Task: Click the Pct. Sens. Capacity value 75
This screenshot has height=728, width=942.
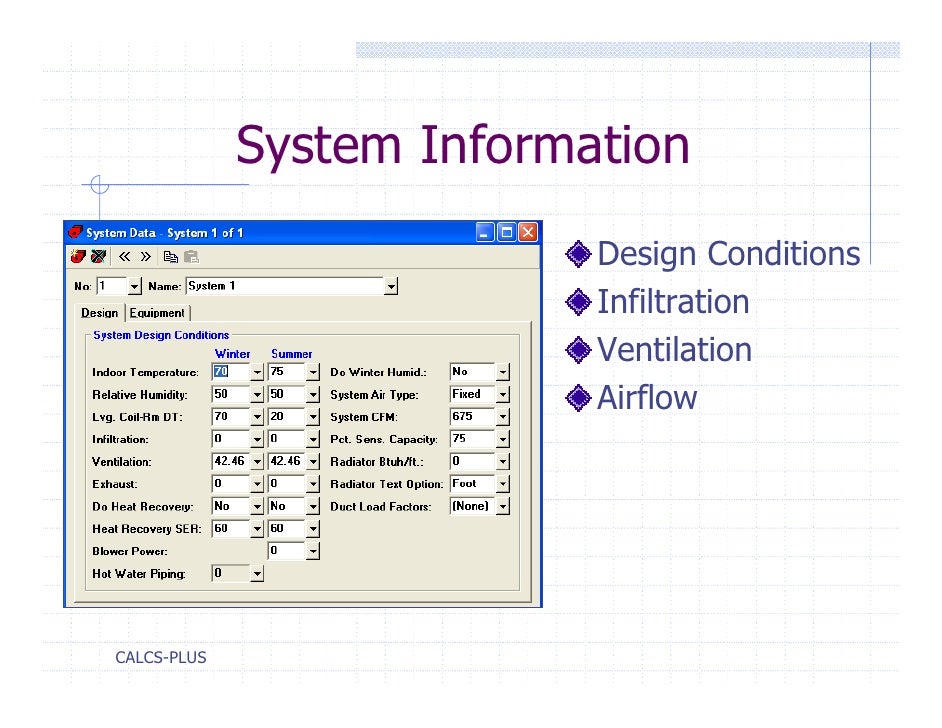Action: (473, 439)
